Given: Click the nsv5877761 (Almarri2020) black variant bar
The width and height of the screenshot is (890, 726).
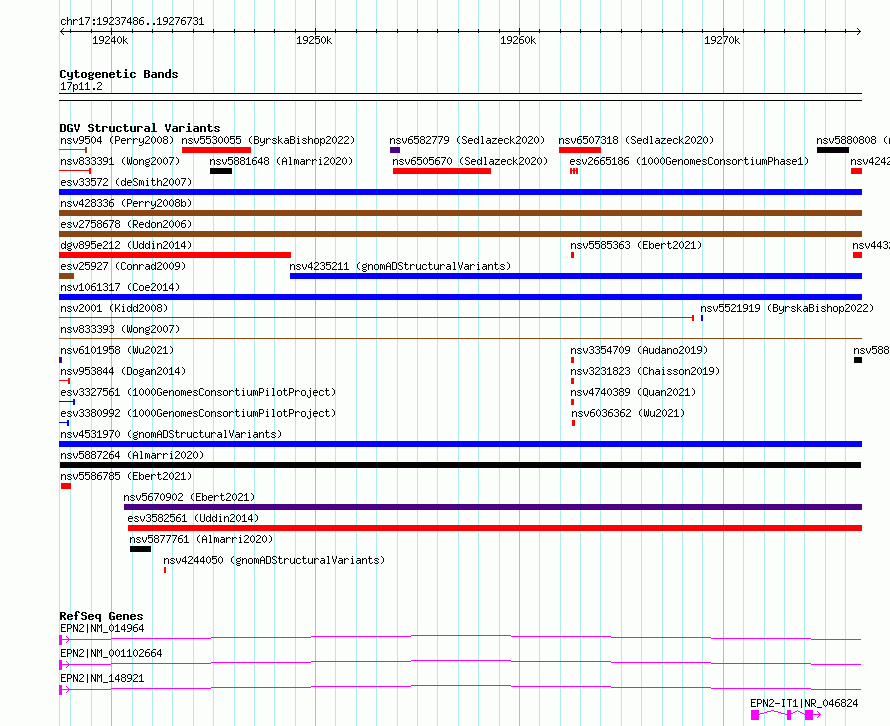Looking at the screenshot, I should point(140,549).
